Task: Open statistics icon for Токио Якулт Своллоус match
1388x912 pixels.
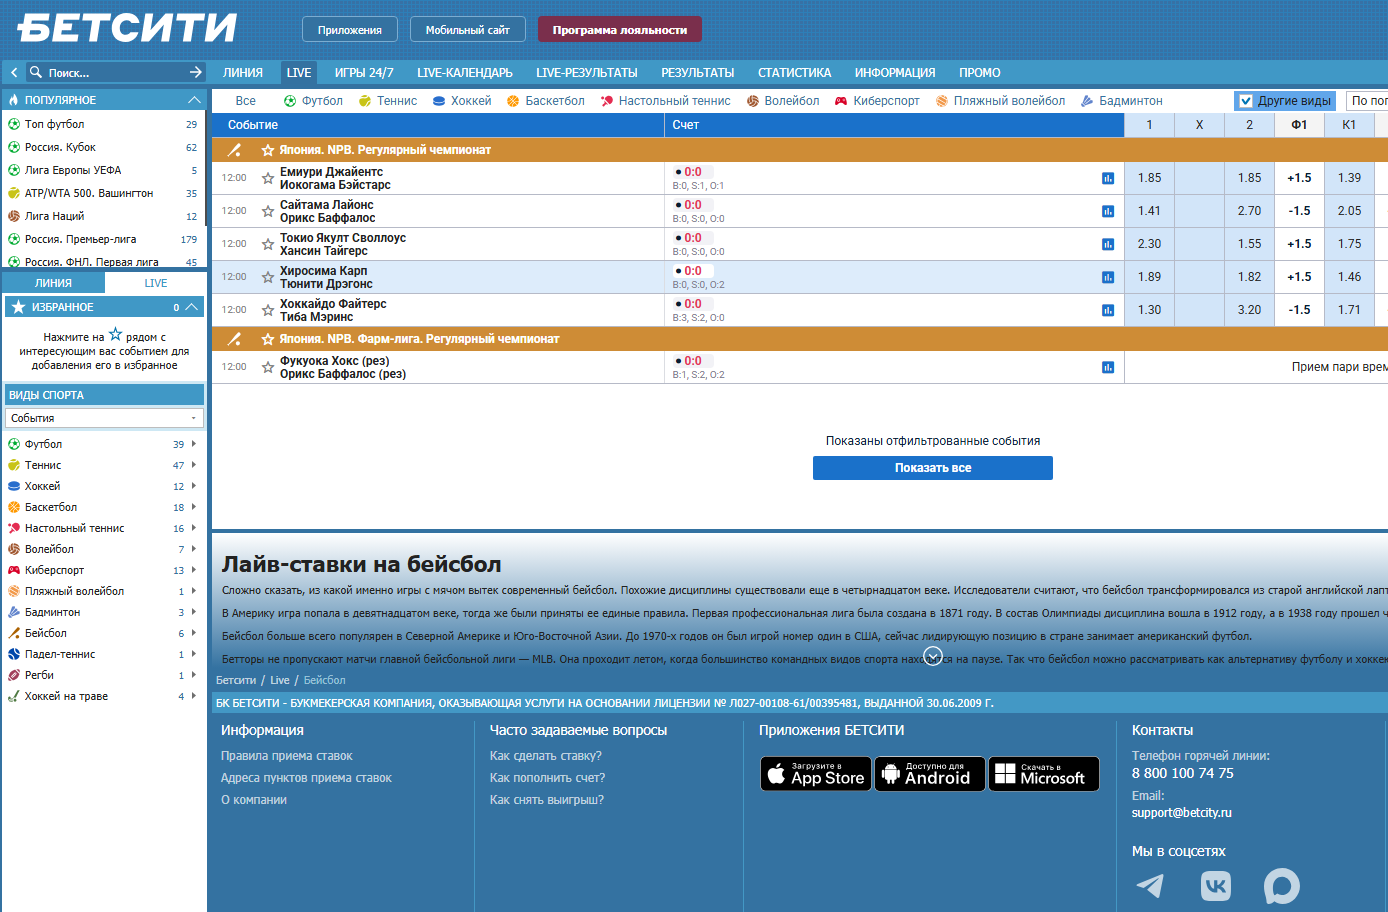Action: [x=1108, y=244]
